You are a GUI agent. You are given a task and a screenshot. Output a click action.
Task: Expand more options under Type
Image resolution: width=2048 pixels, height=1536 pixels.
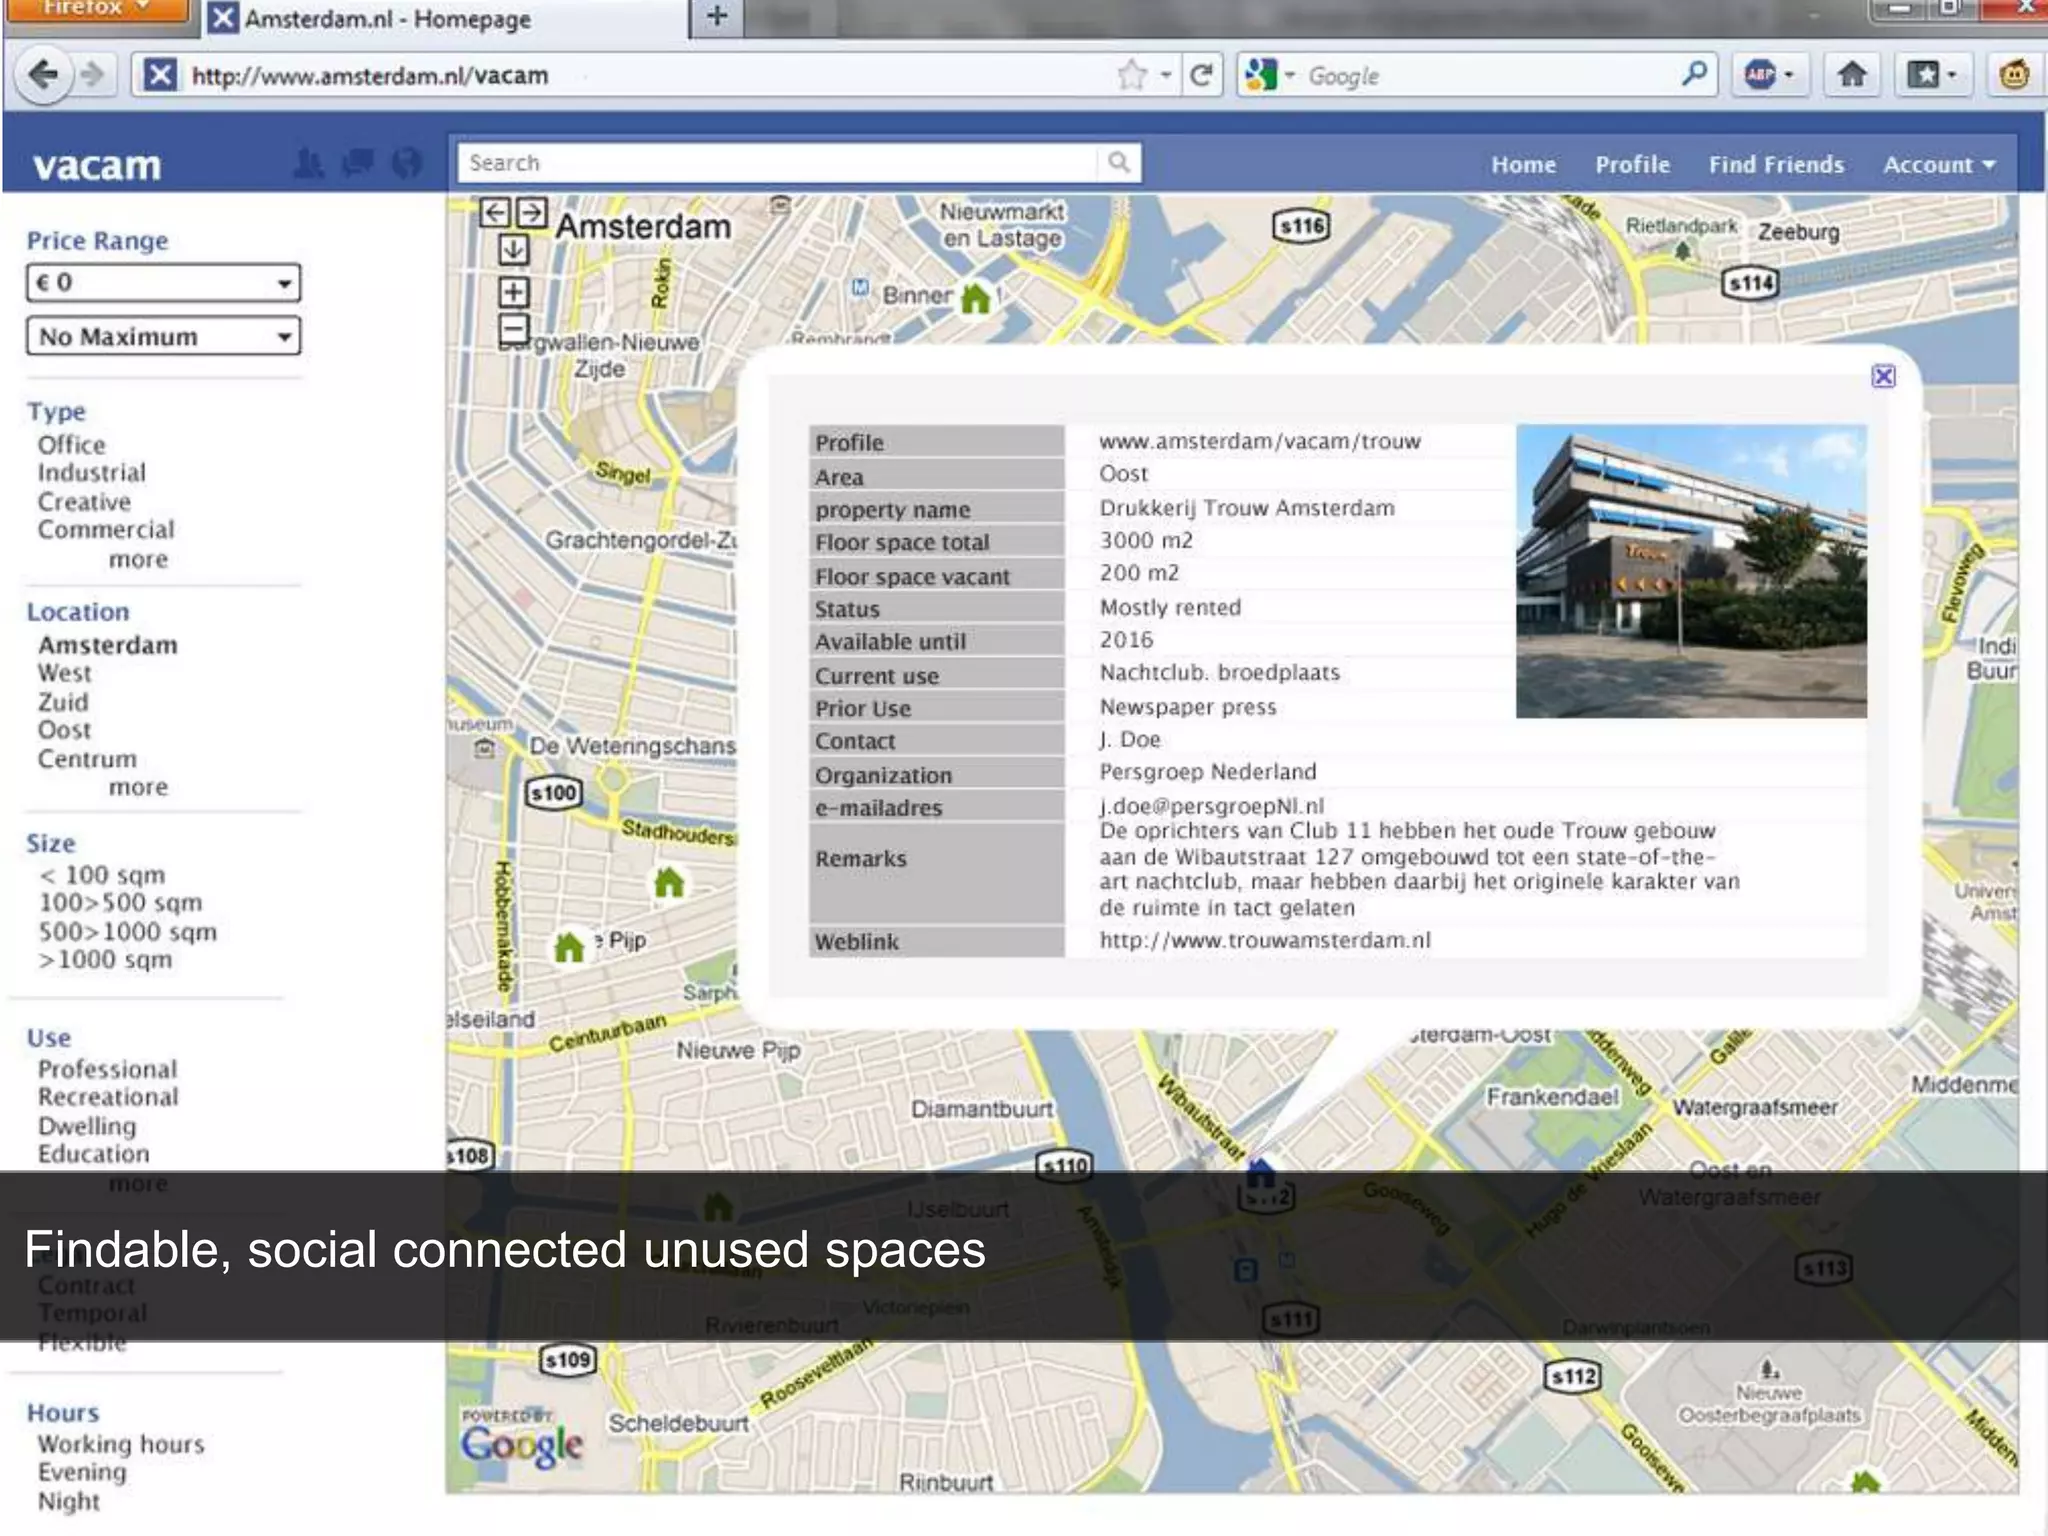pos(138,559)
